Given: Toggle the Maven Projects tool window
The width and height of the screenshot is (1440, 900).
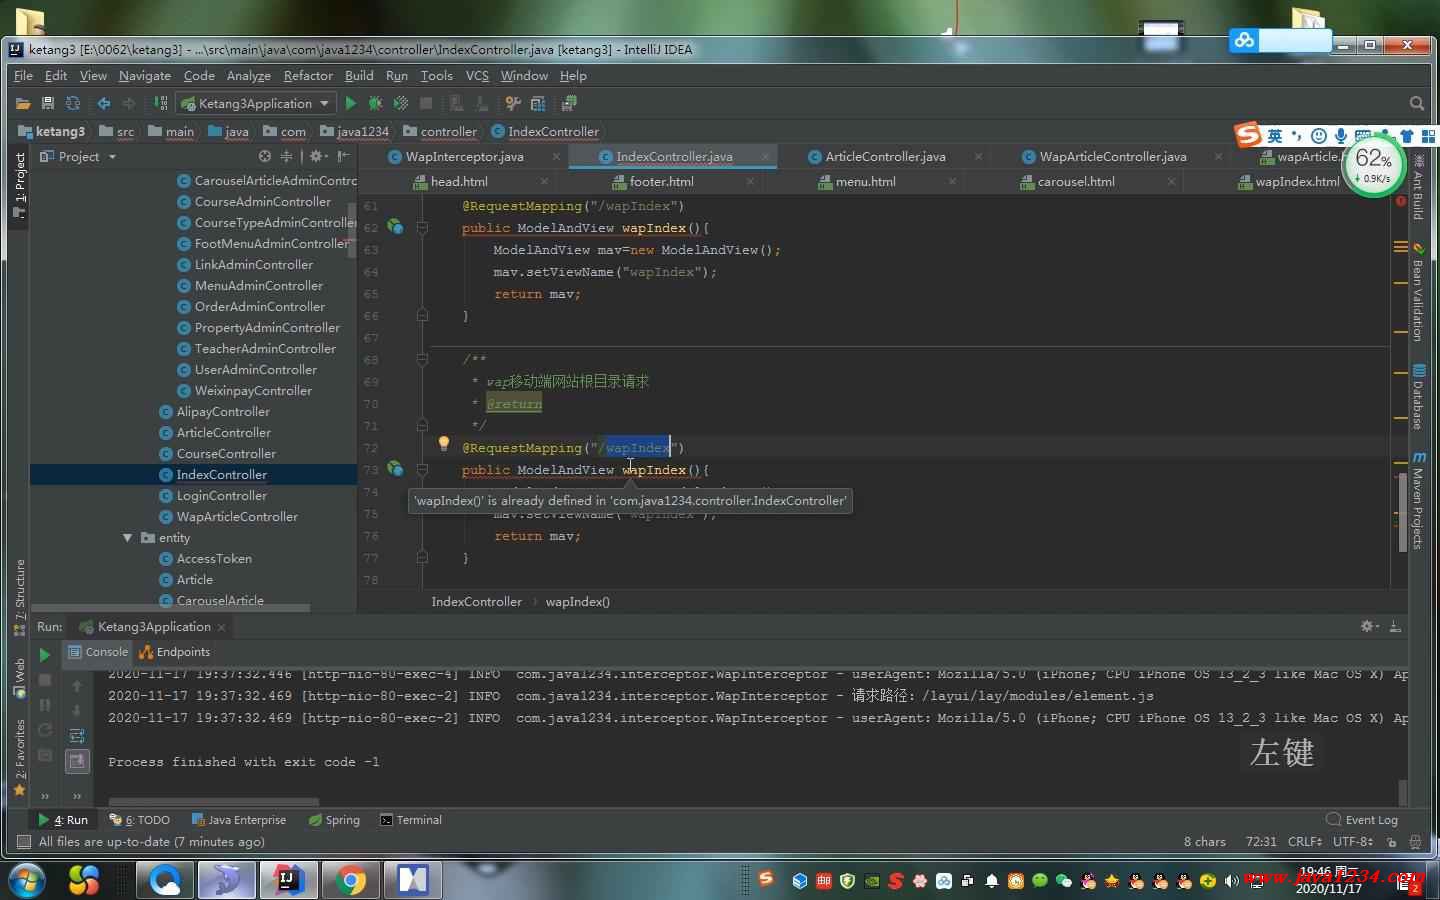Looking at the screenshot, I should click(1418, 500).
